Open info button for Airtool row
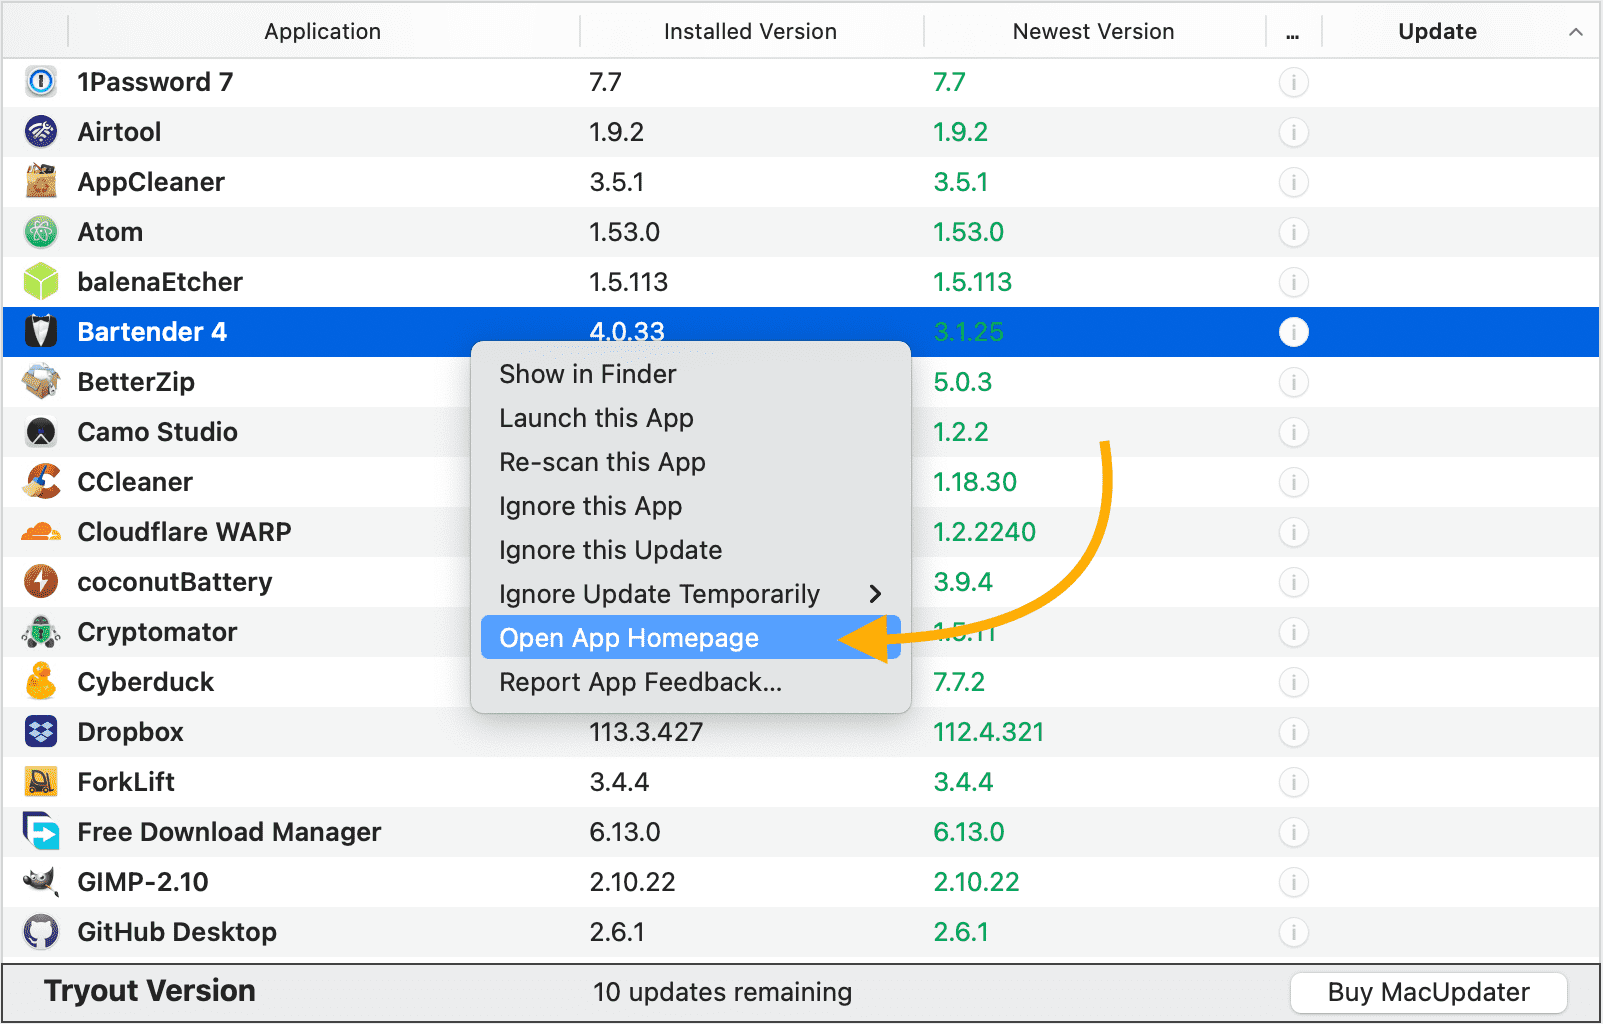 pos(1294,132)
